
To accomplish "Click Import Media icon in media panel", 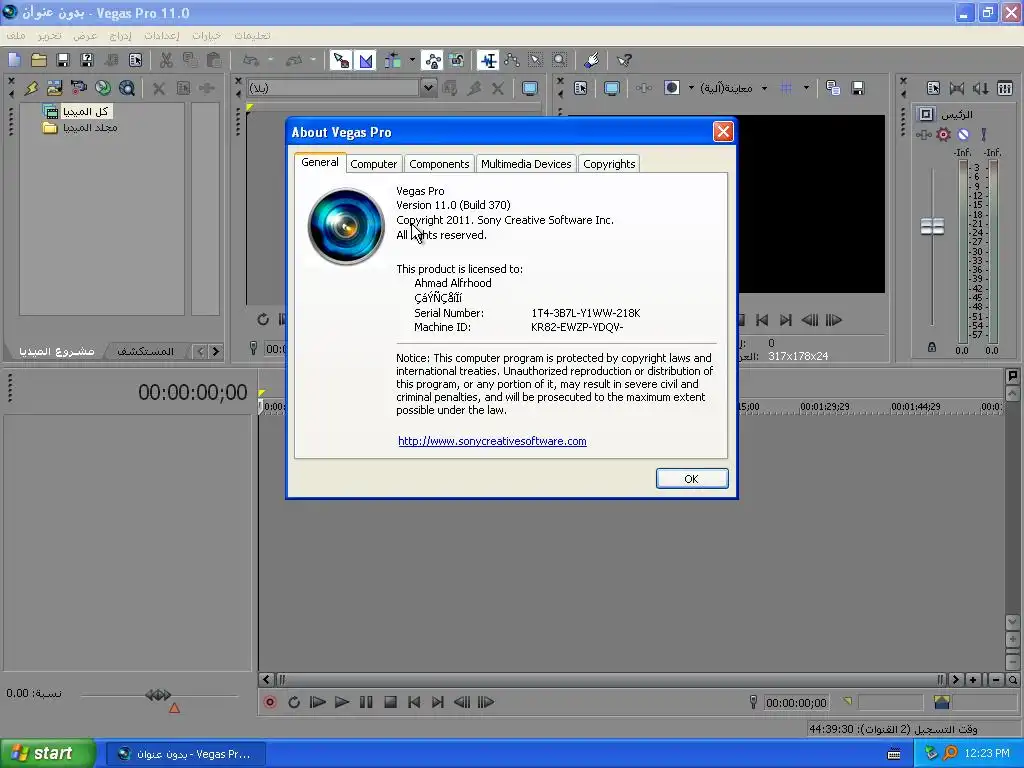I will tap(55, 88).
